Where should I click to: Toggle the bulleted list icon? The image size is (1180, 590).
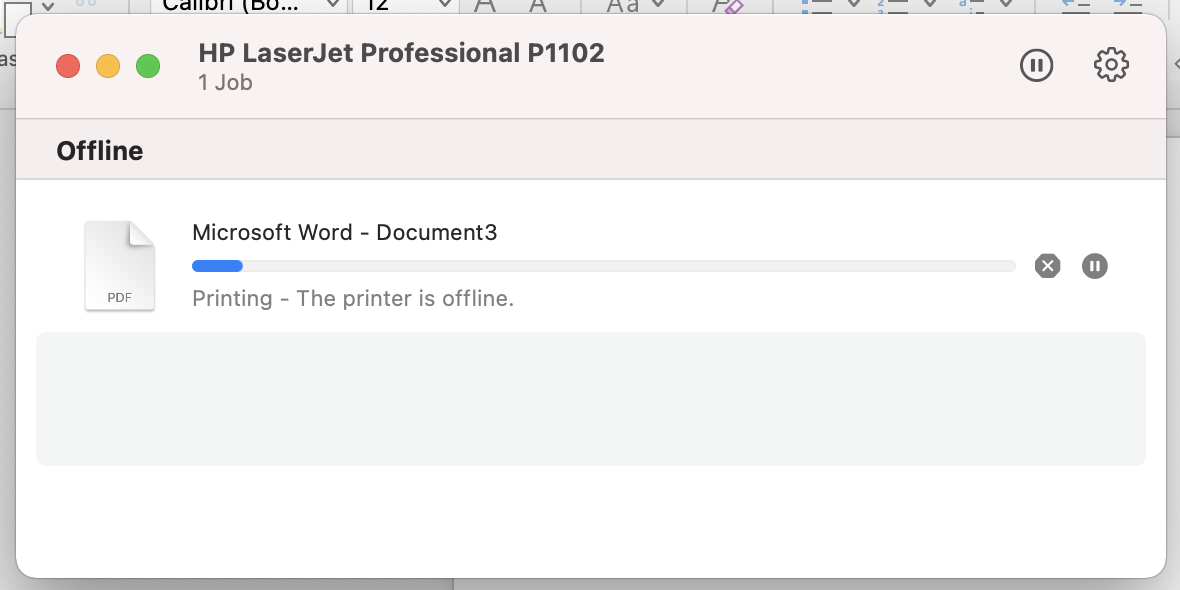coord(818,5)
